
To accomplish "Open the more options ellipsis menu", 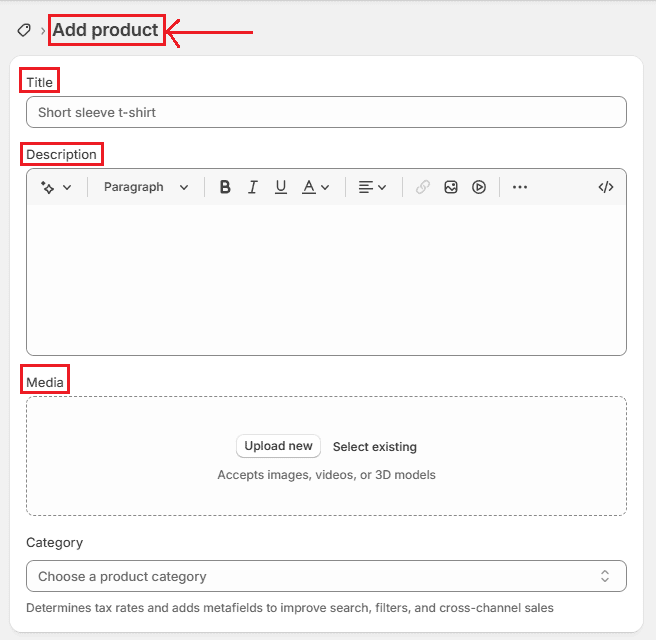I will point(520,187).
